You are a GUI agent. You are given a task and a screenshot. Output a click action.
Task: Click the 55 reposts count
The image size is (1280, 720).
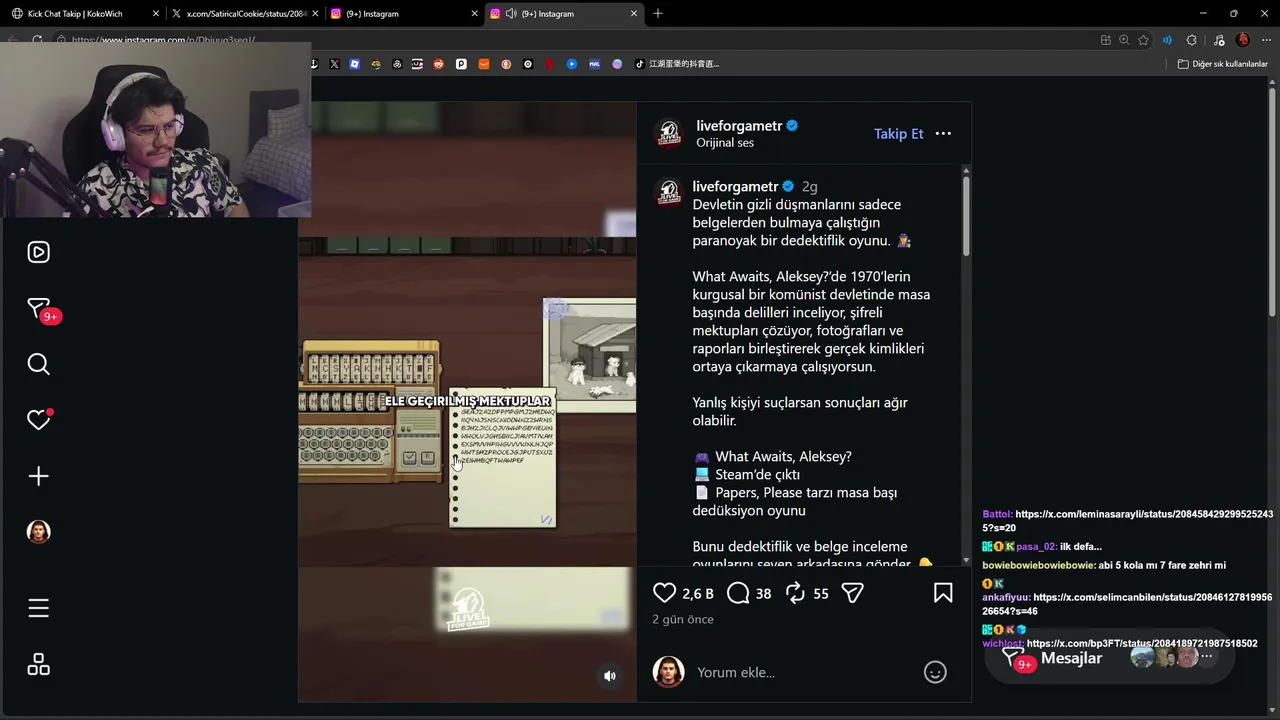(x=821, y=594)
